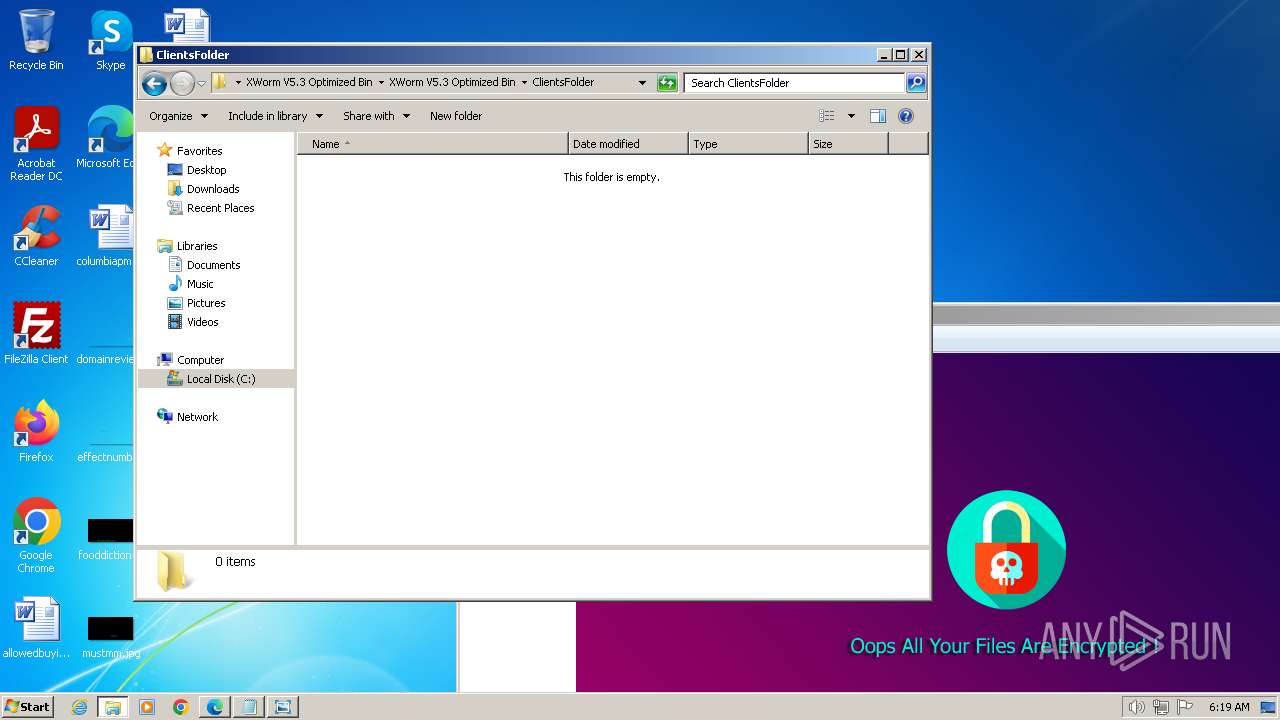1280x720 pixels.
Task: Change the view with the views icon
Action: pyautogui.click(x=826, y=116)
